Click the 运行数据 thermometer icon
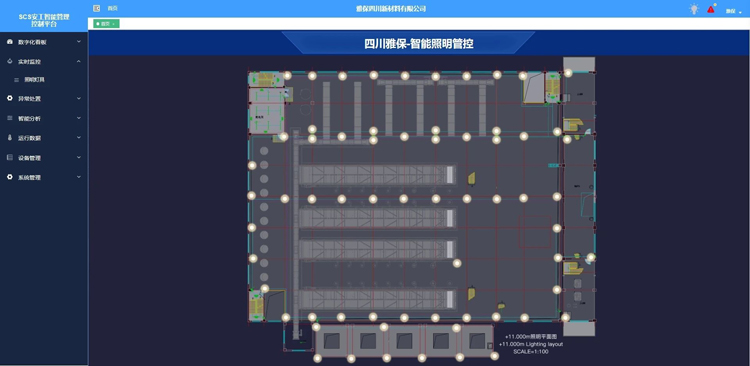750x366 pixels. point(10,138)
